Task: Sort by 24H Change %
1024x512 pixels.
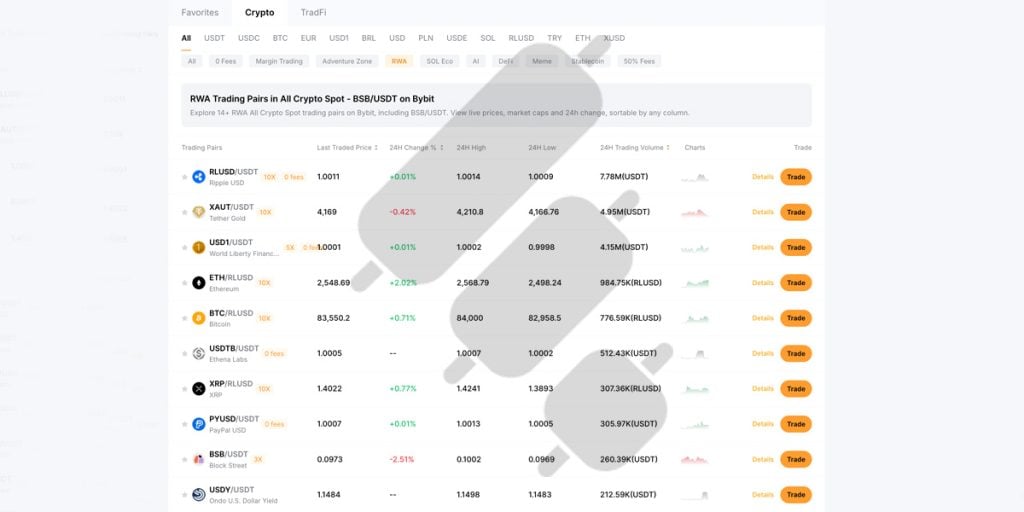Action: pyautogui.click(x=416, y=148)
